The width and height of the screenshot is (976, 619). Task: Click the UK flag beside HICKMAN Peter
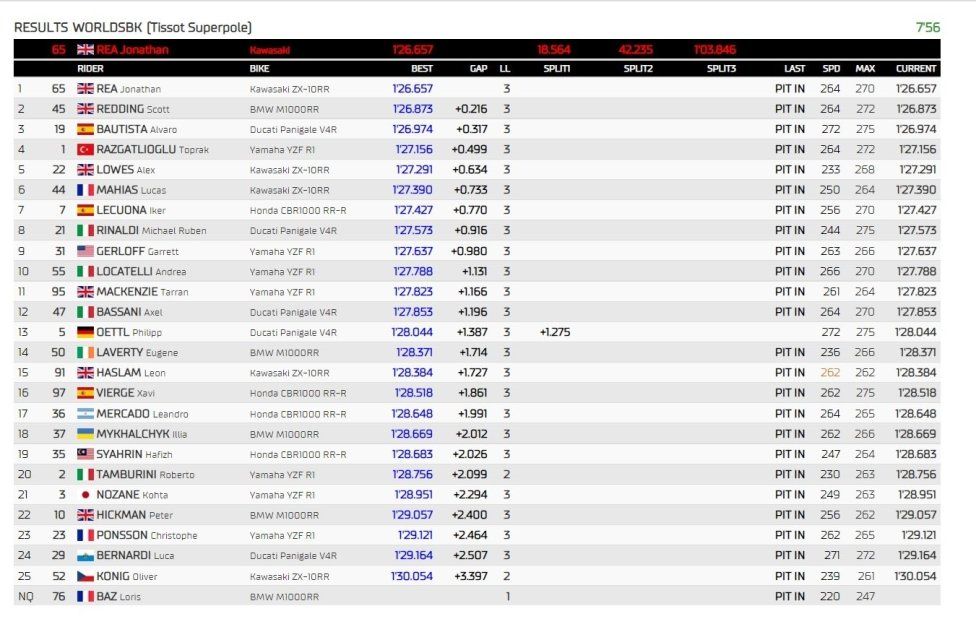[85, 515]
